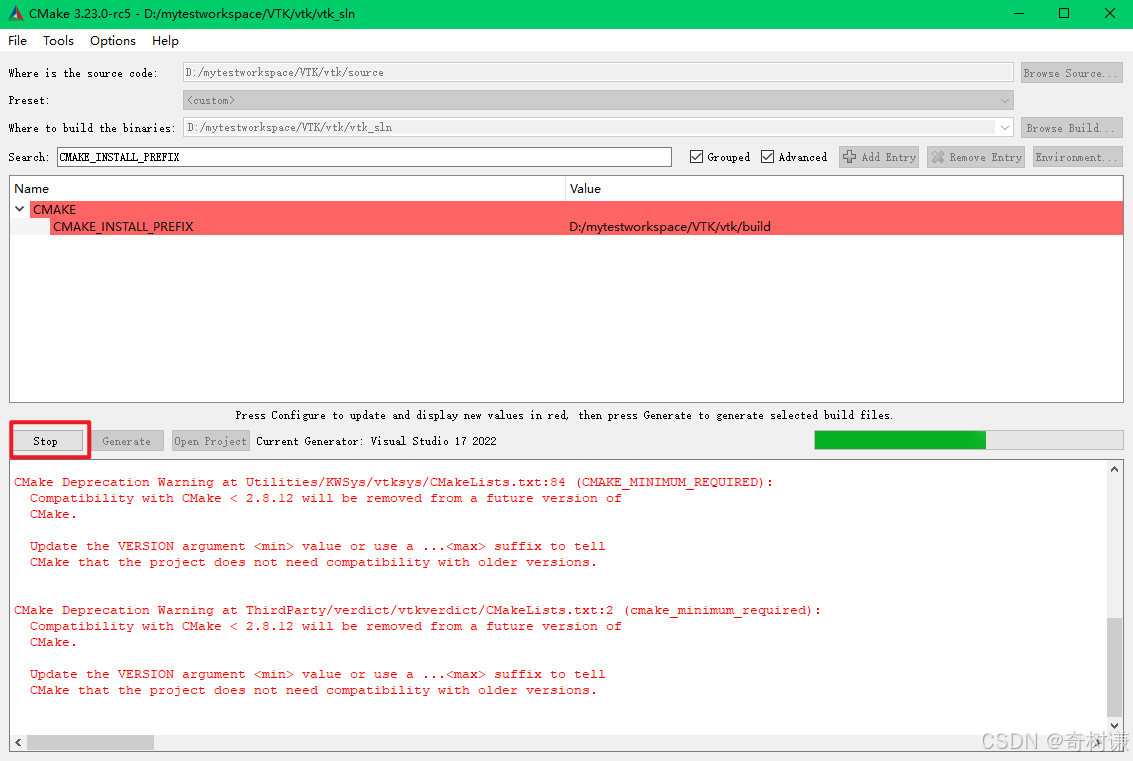Toggle the Grouped checkbox

point(697,157)
